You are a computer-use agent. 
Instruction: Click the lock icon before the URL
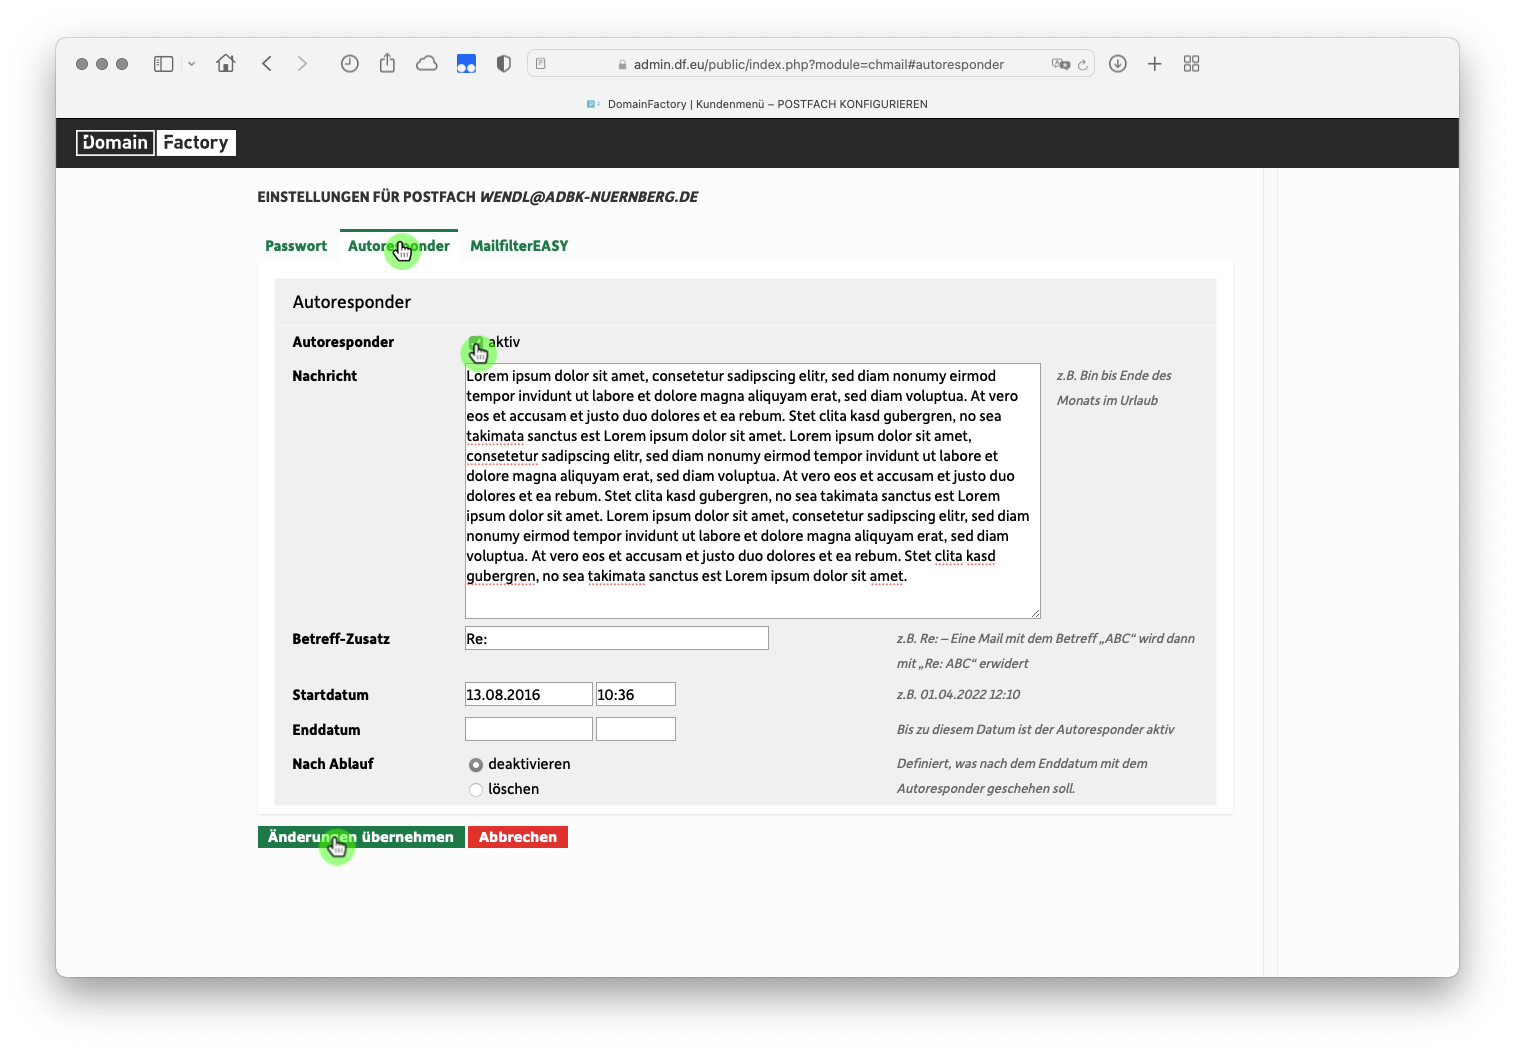[622, 65]
